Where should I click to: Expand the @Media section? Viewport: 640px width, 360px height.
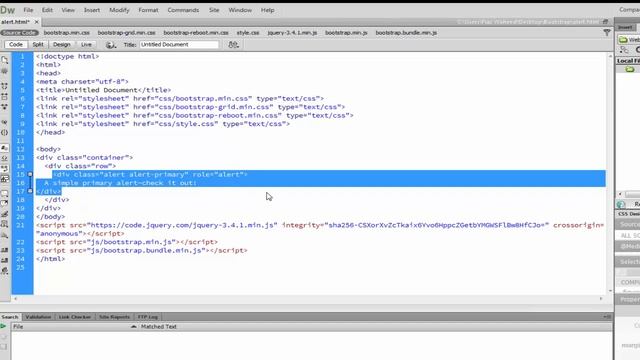(628, 246)
